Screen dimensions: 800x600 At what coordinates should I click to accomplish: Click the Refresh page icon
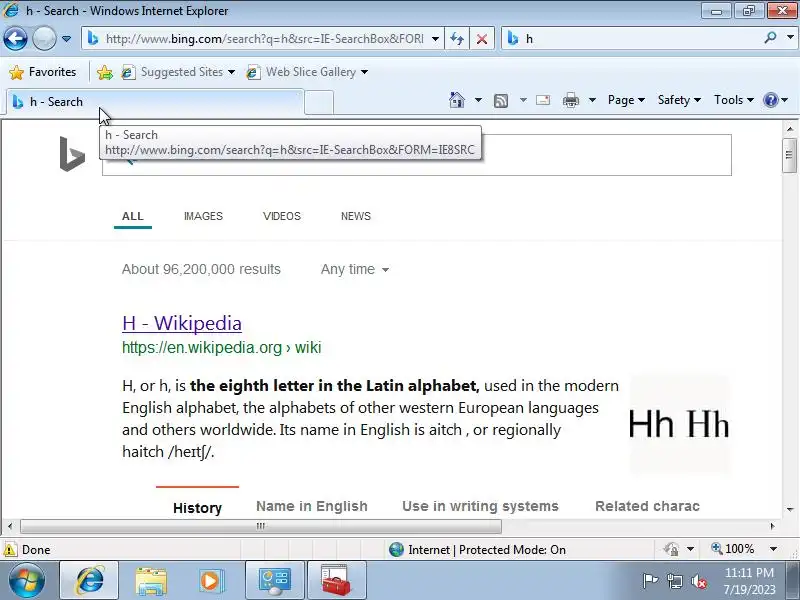[x=457, y=39]
